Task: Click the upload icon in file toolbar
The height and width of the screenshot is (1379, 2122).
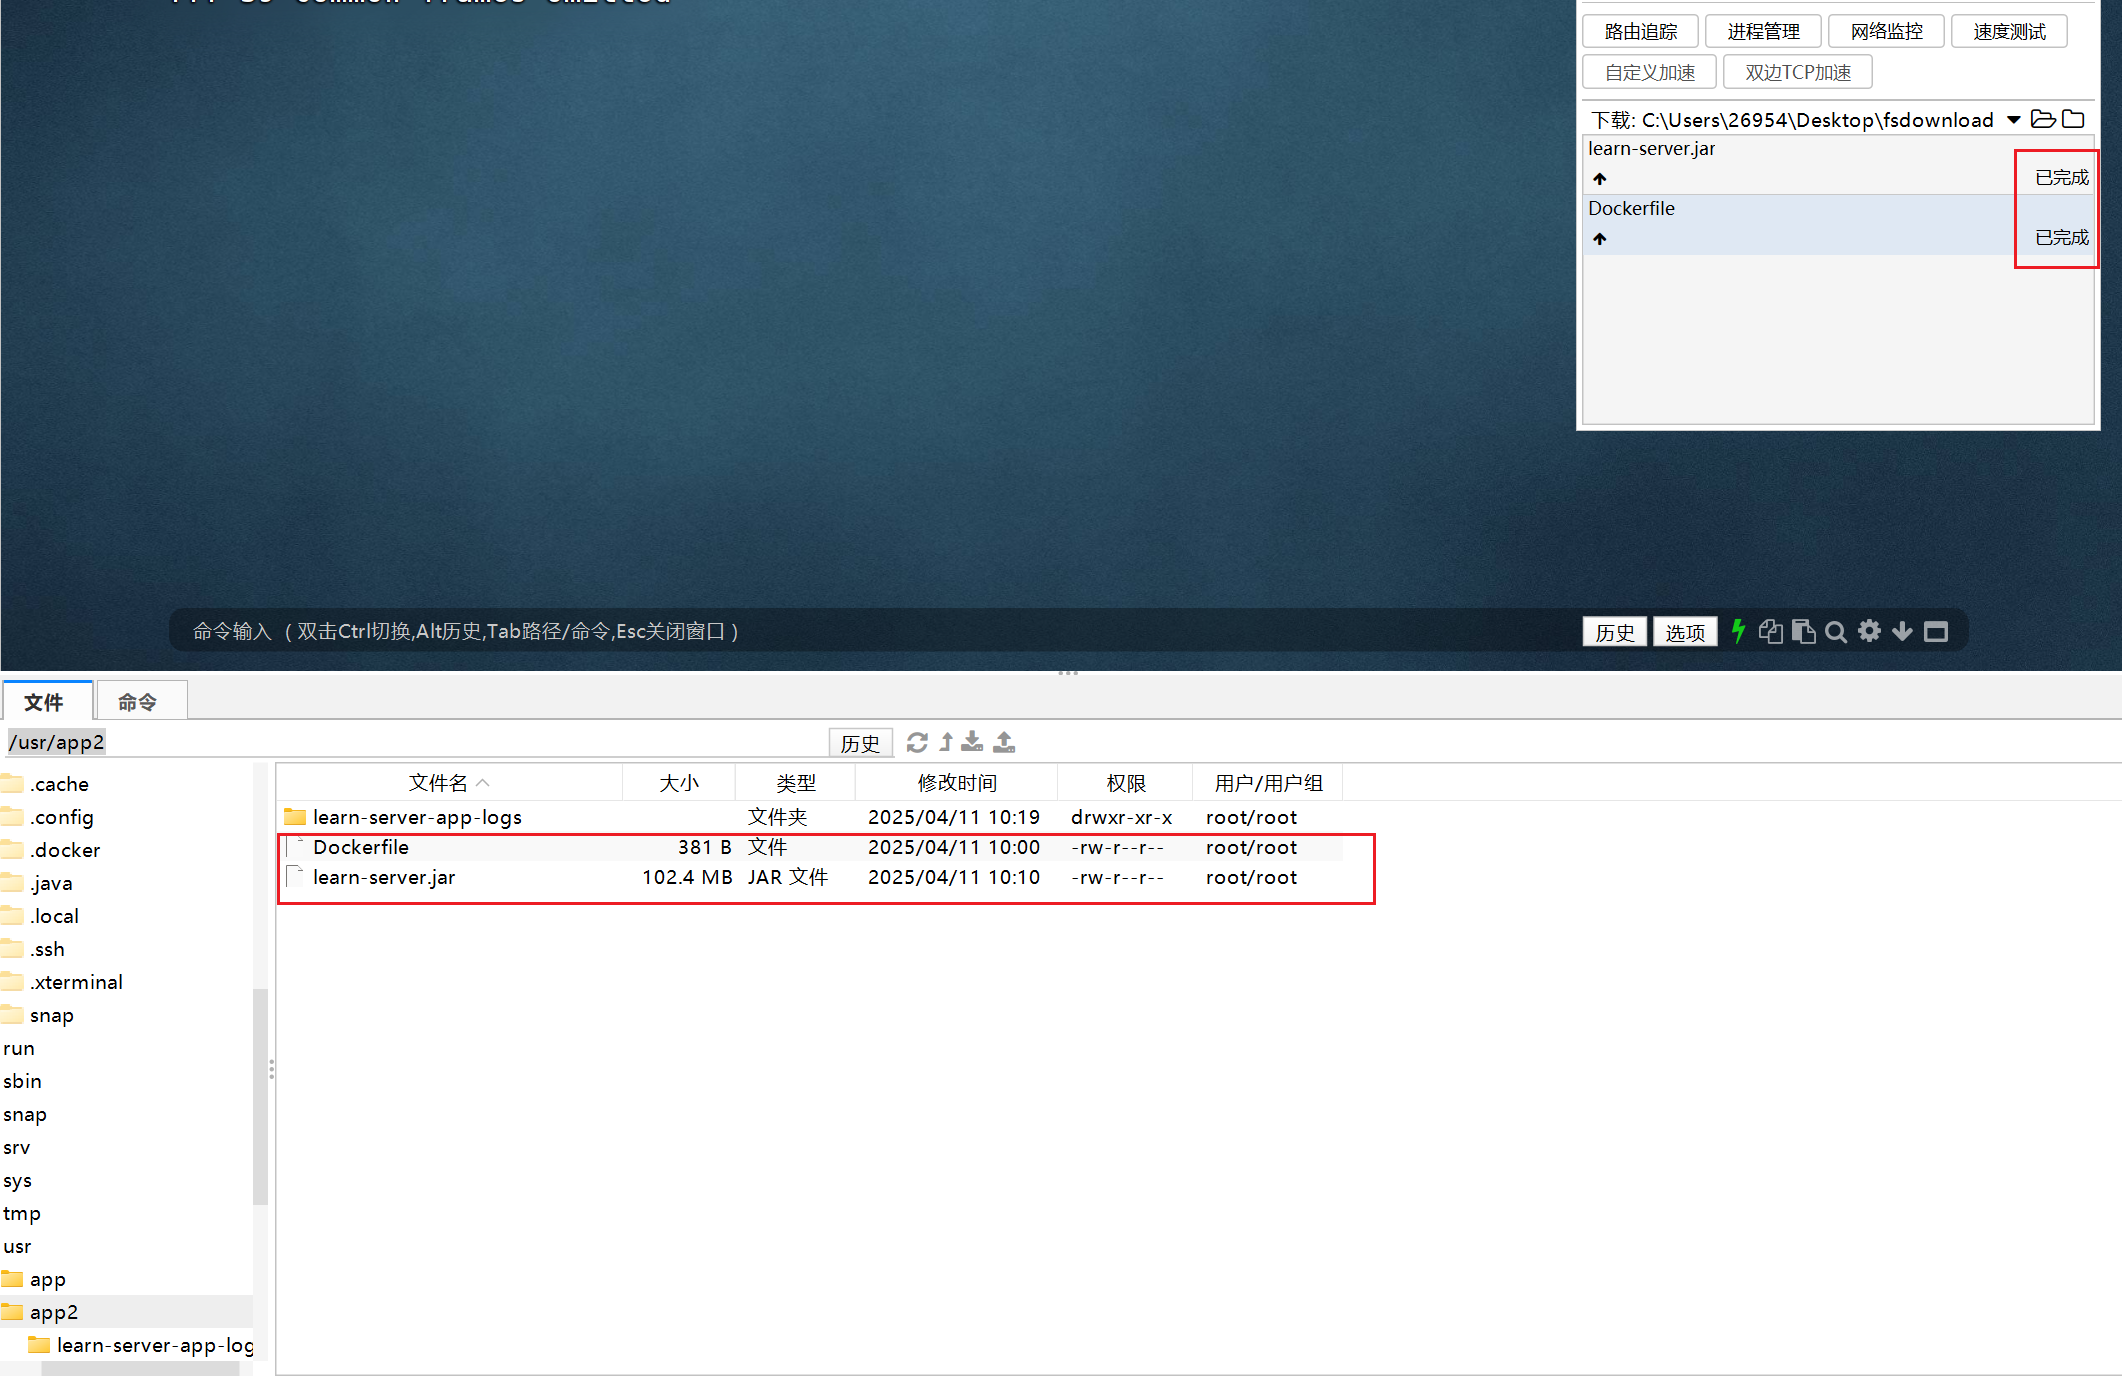Action: (x=1004, y=742)
